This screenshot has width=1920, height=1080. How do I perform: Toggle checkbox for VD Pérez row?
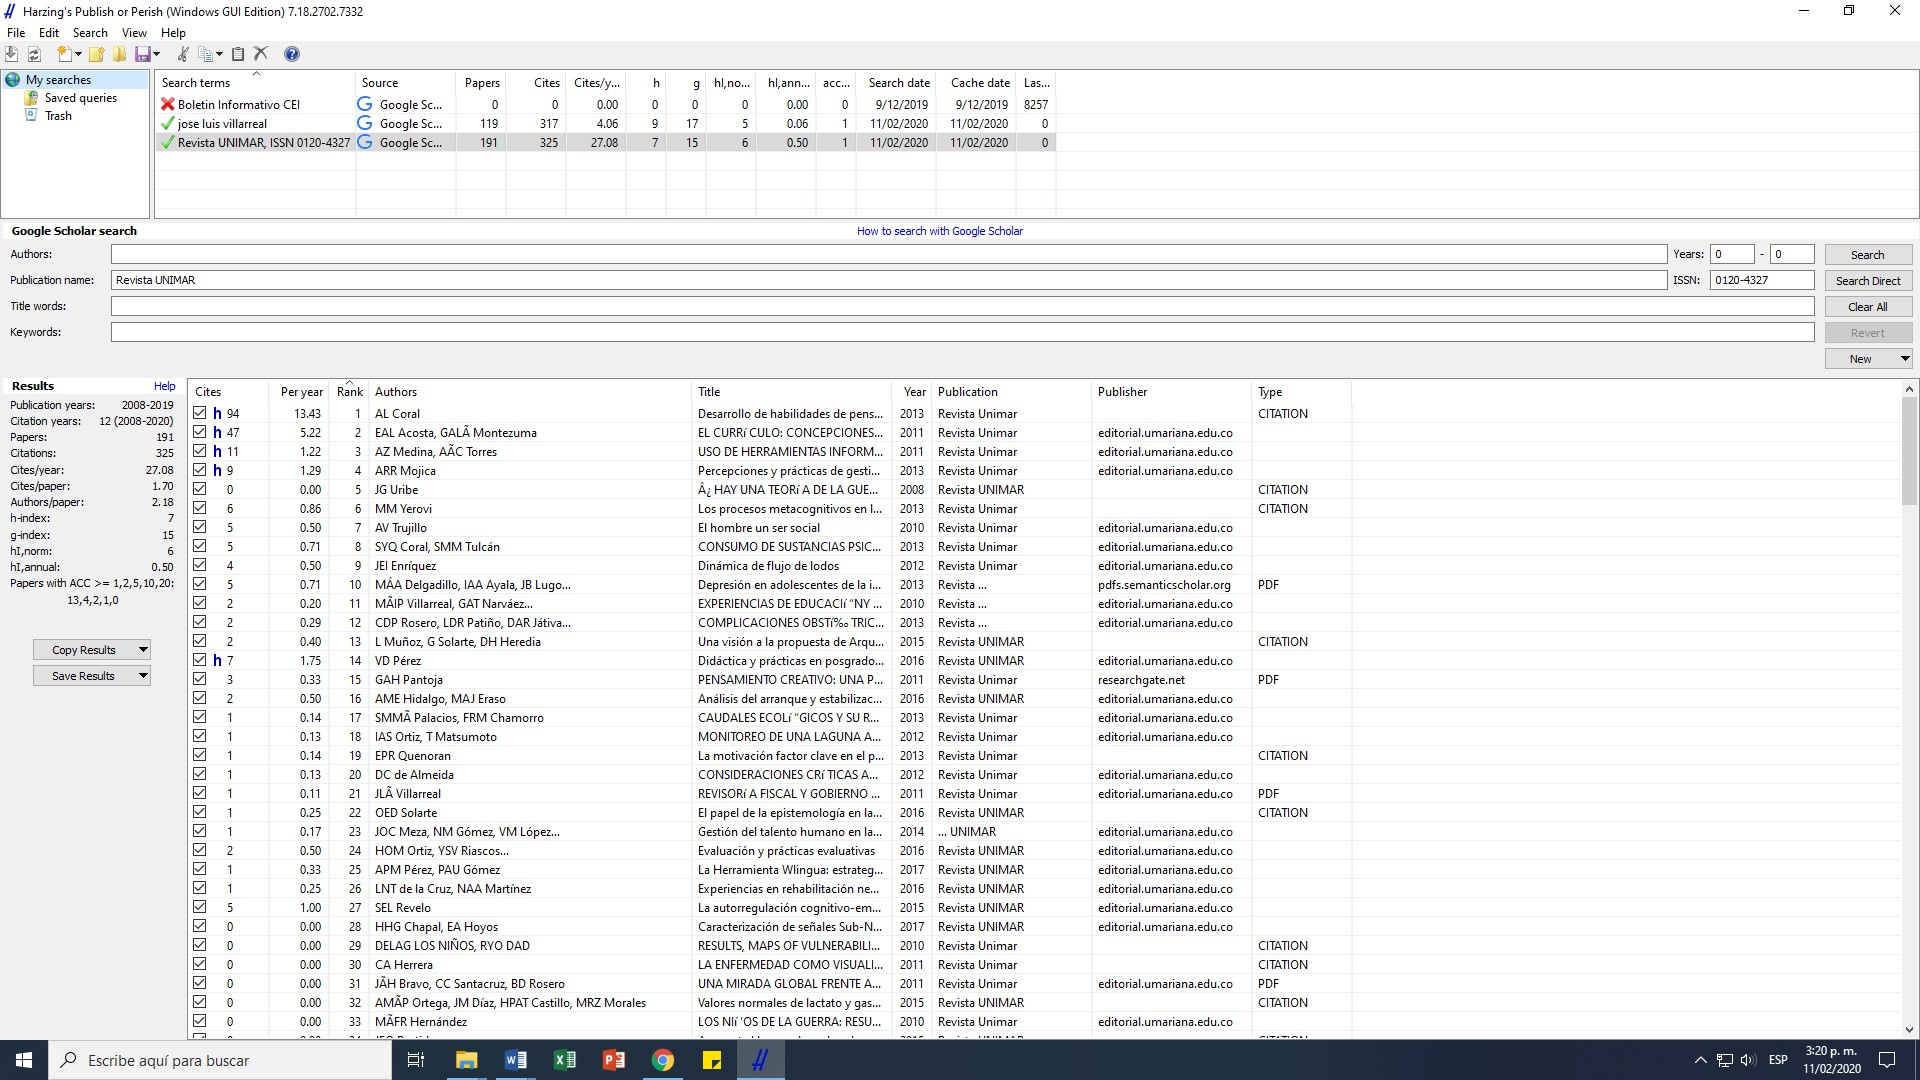200,660
